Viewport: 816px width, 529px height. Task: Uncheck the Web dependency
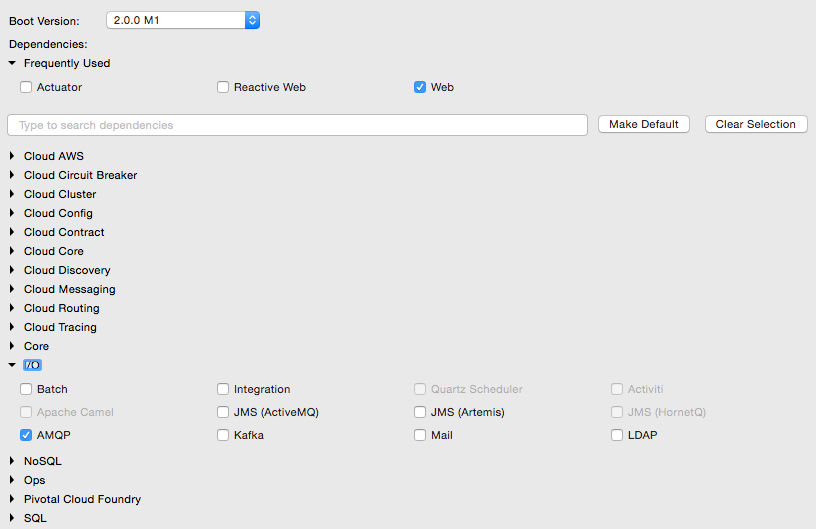(x=420, y=87)
